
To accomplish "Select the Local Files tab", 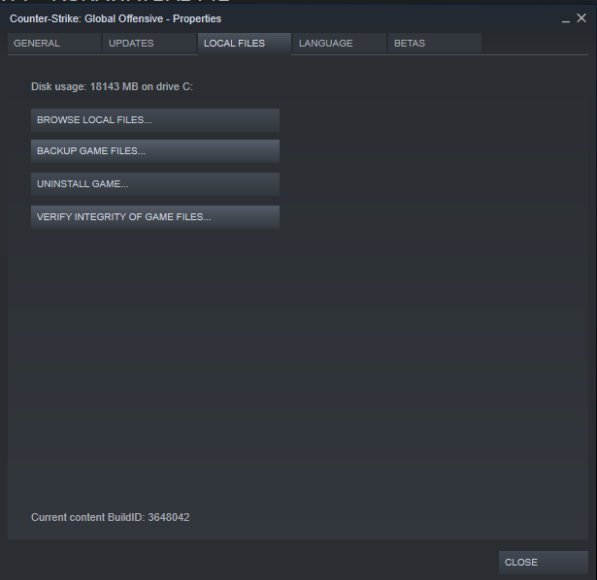I will (x=244, y=43).
